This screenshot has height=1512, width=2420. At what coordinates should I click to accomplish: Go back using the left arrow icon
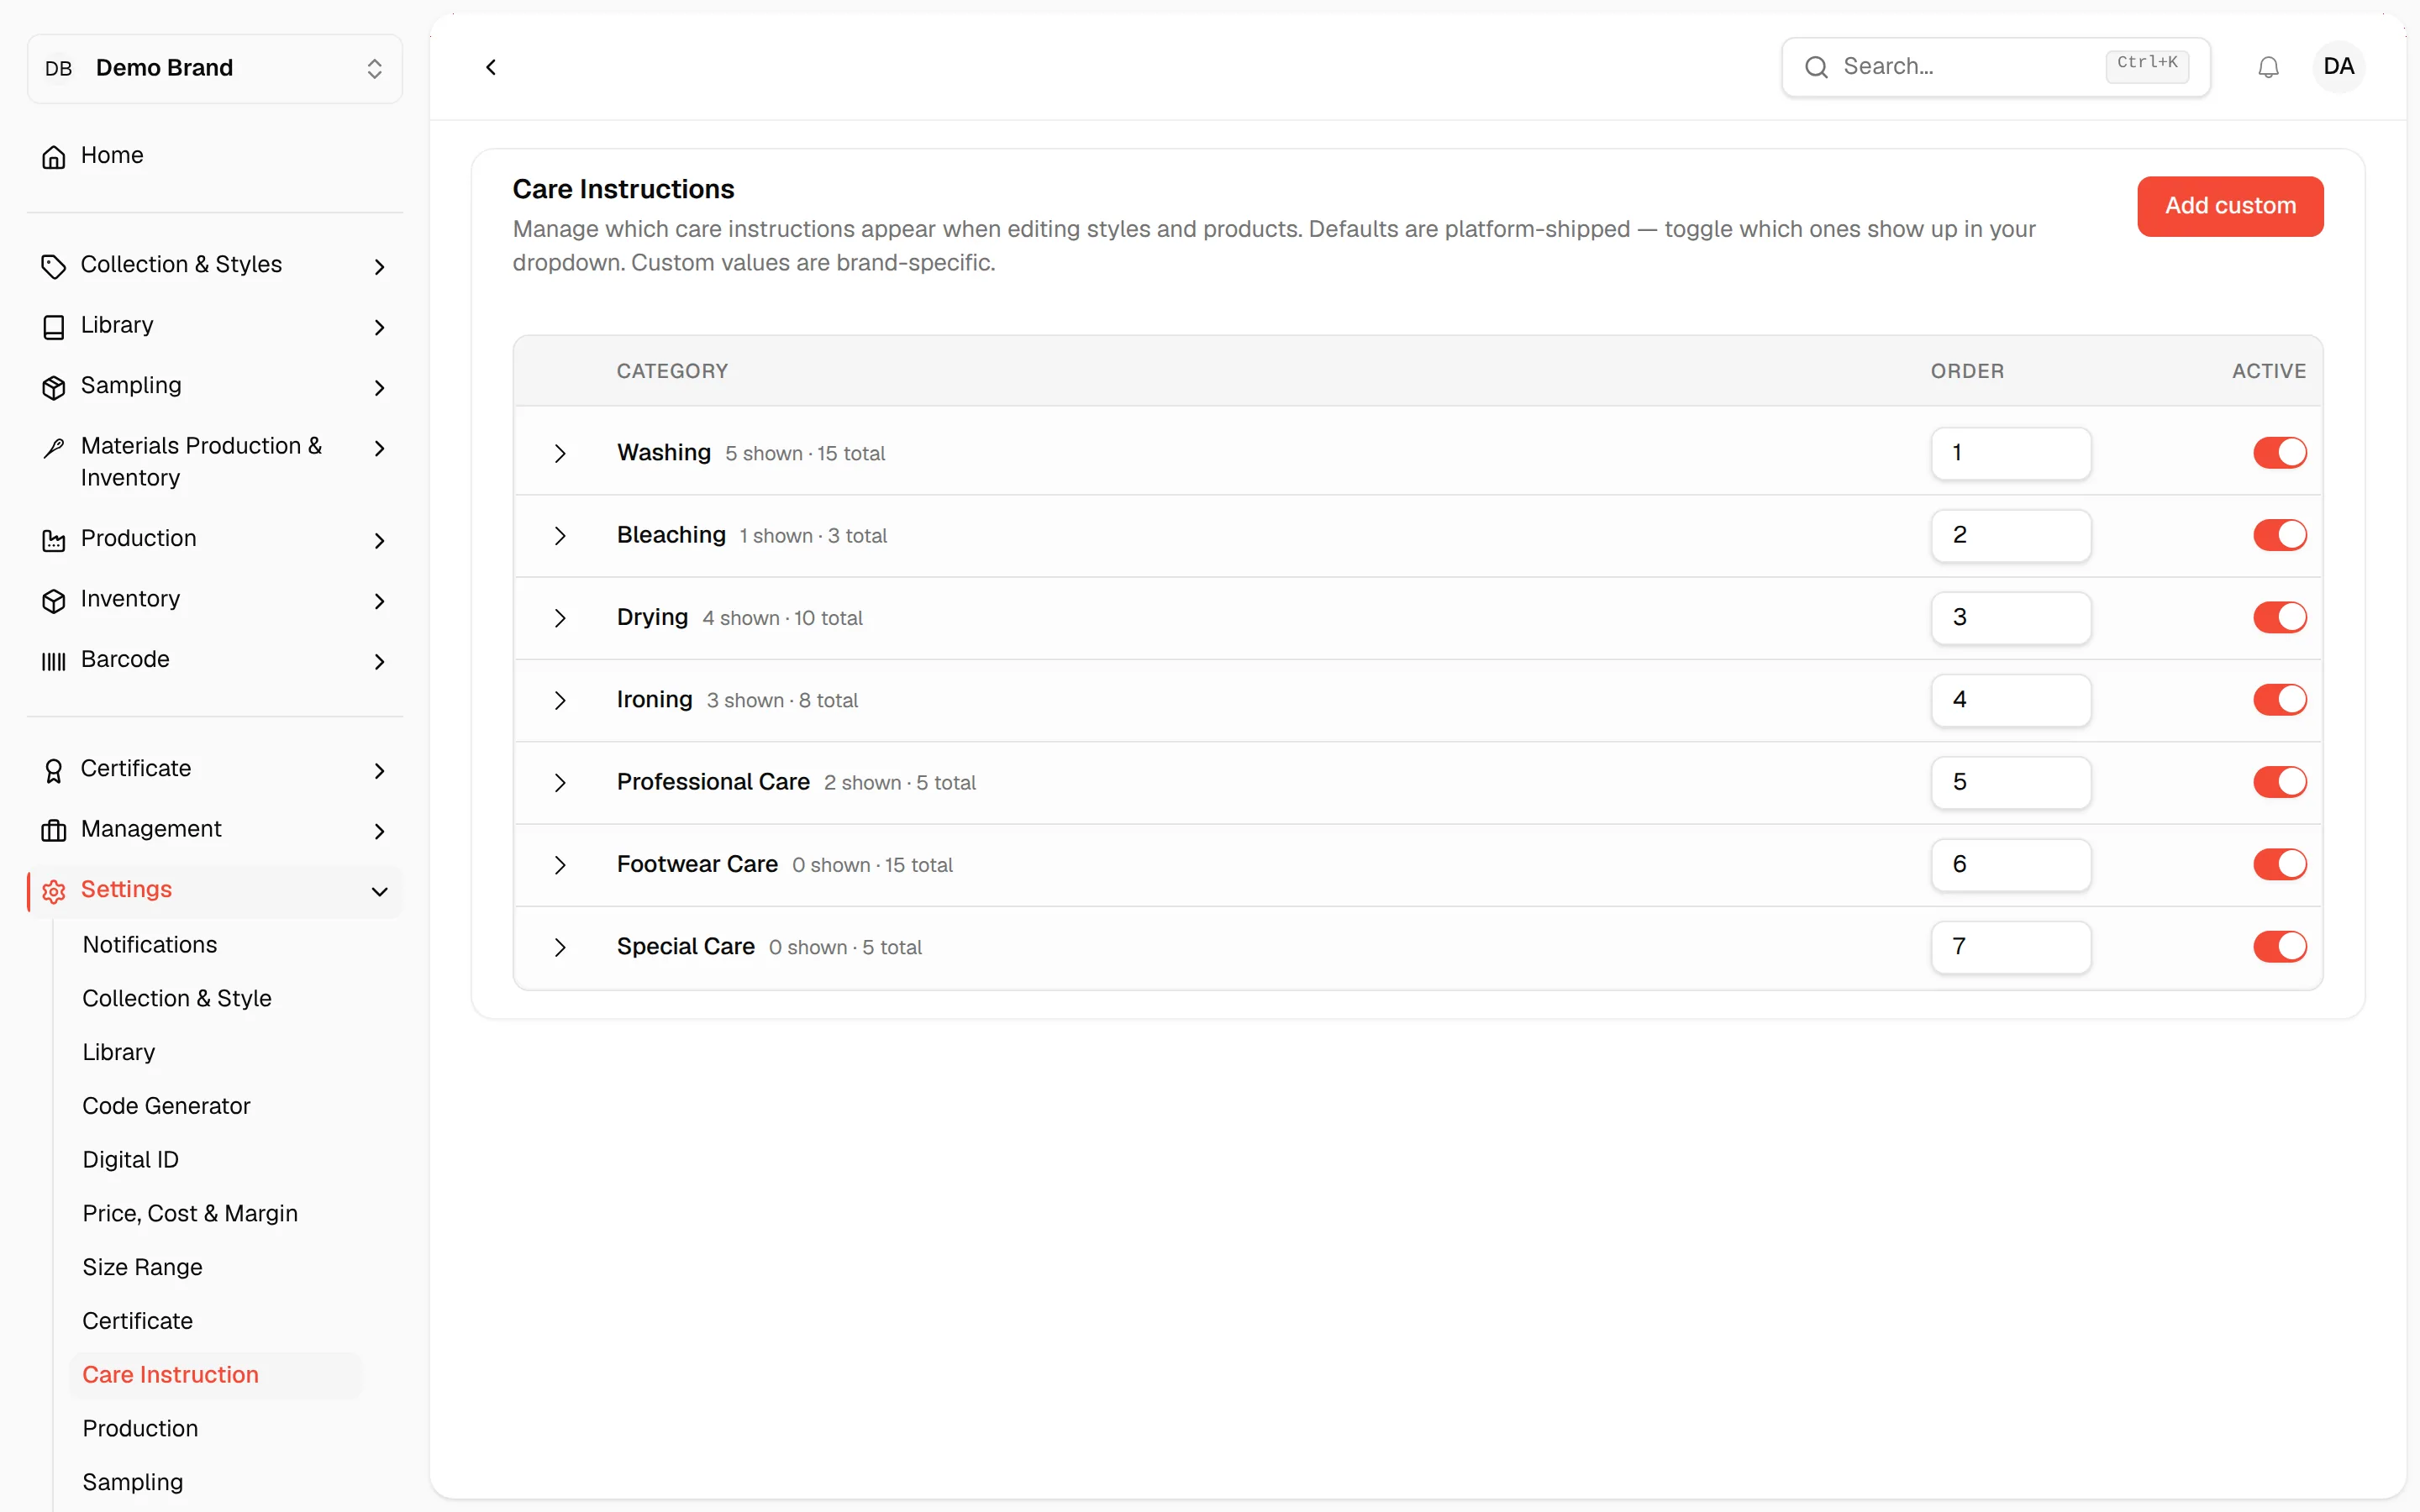click(491, 67)
